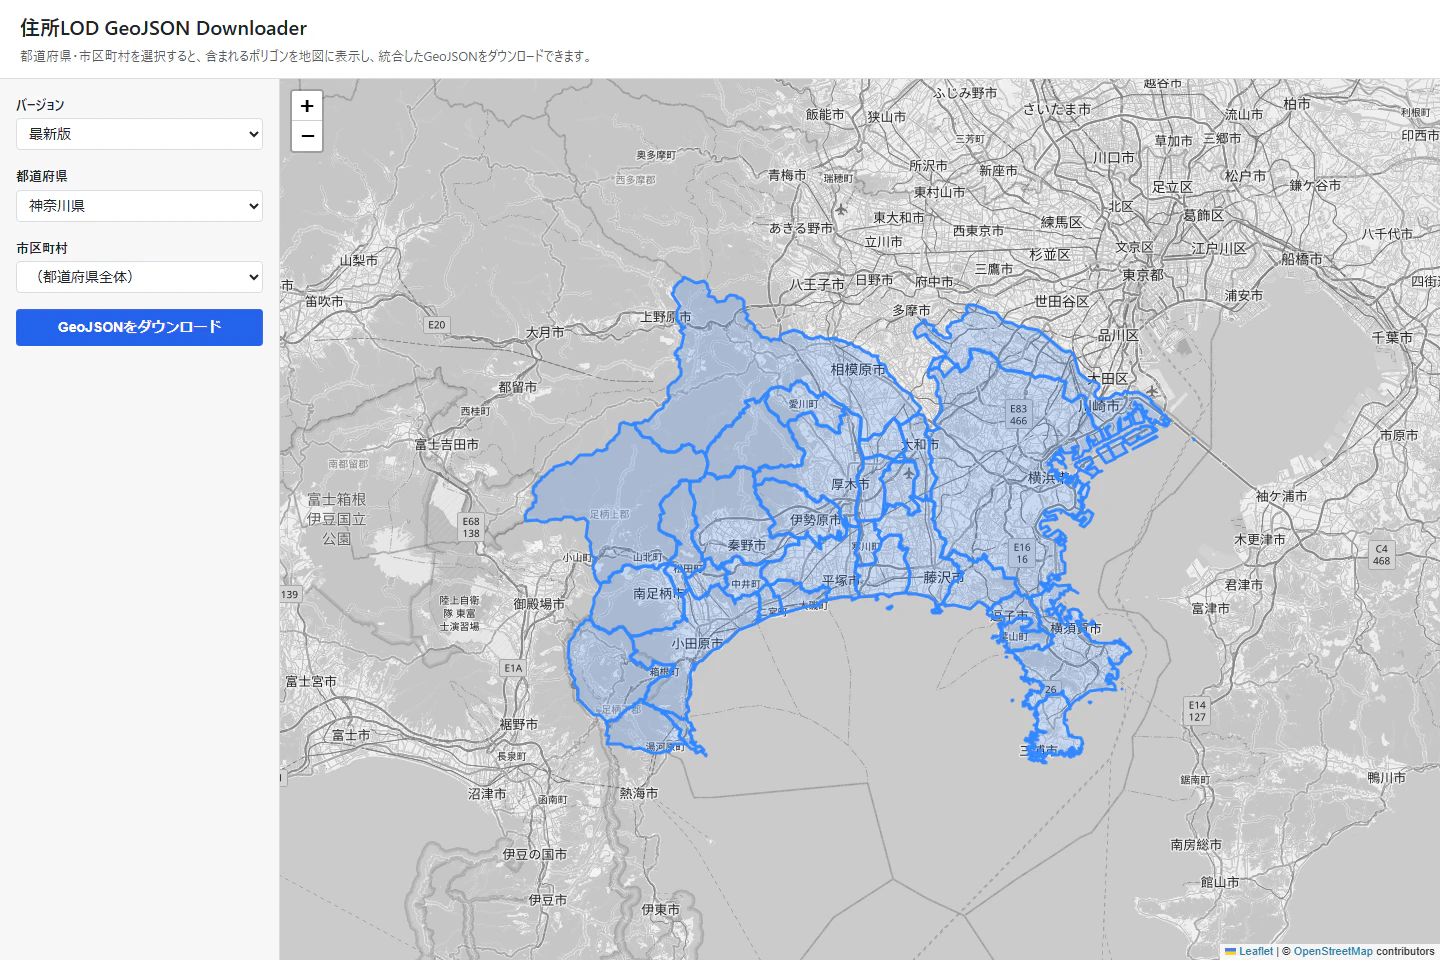The image size is (1440, 960).
Task: Zoom out of the map
Action: 307,136
